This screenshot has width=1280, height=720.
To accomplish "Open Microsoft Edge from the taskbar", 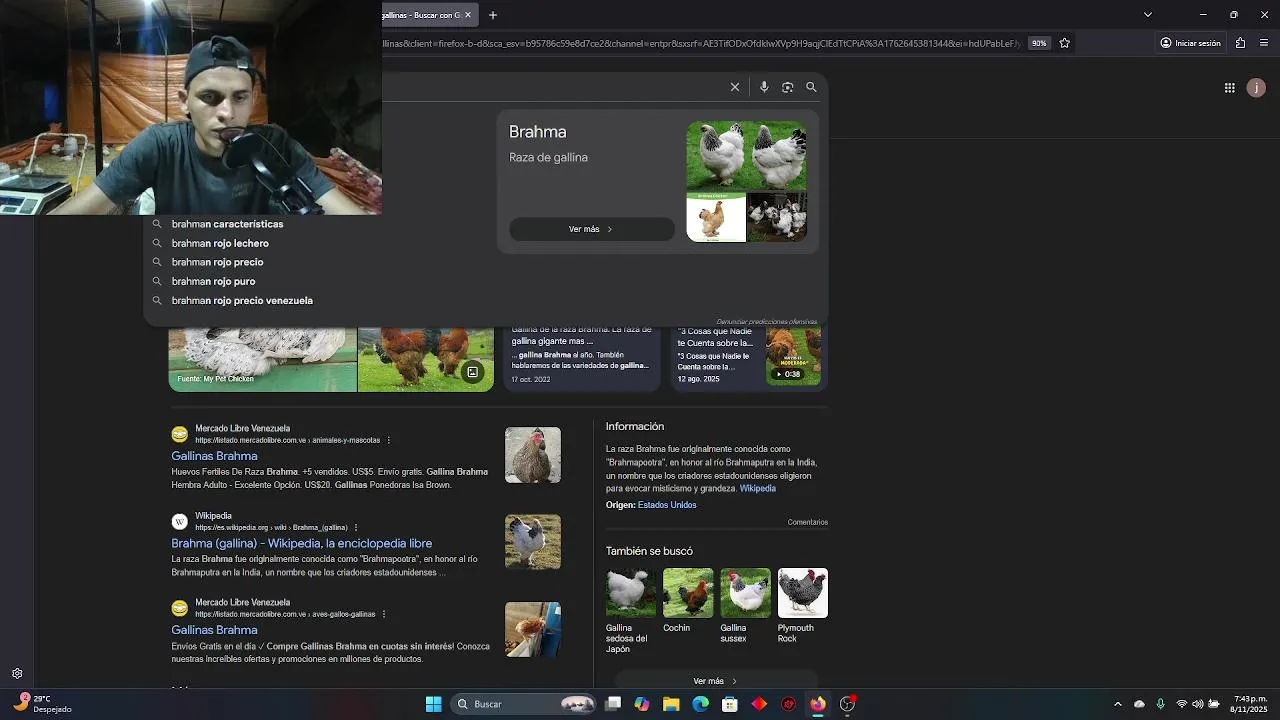I will pyautogui.click(x=701, y=704).
